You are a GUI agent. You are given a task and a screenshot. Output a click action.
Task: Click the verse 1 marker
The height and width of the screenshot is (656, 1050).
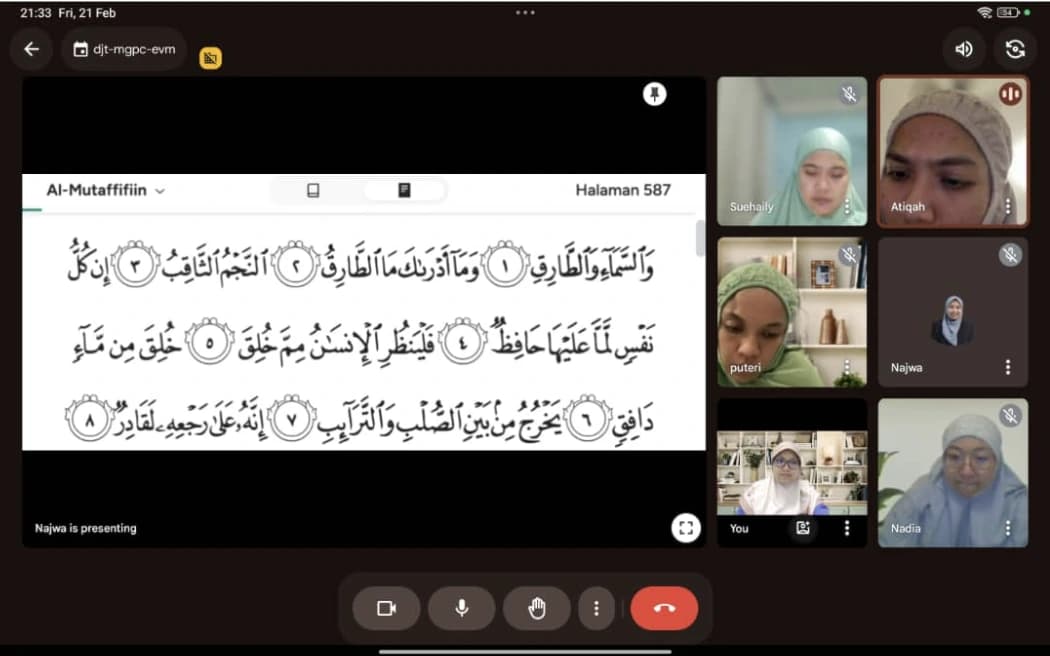coord(506,265)
